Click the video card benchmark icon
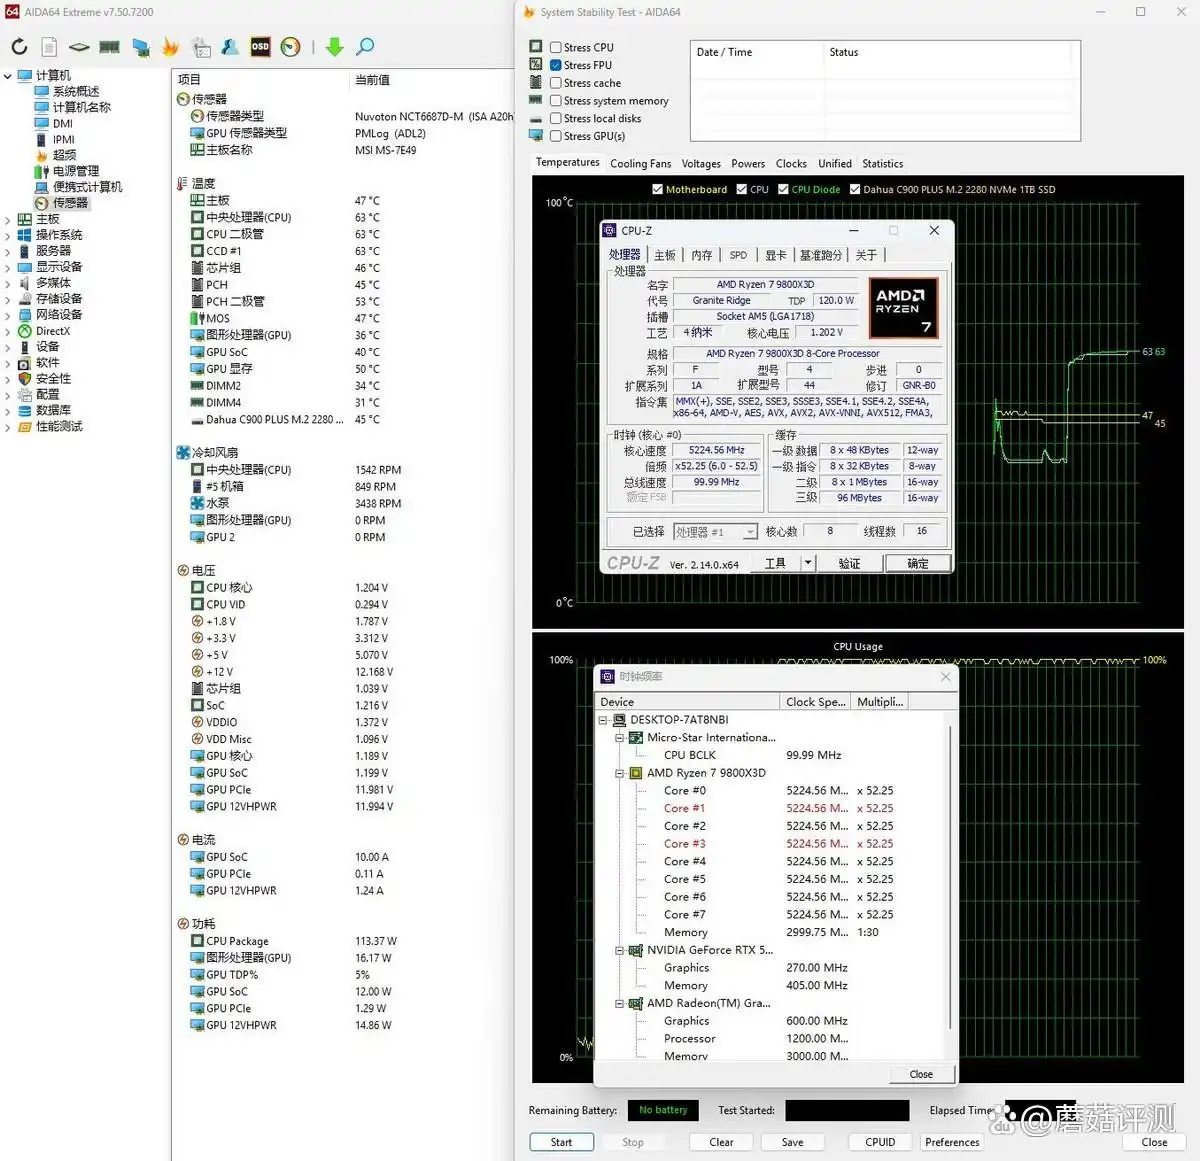The width and height of the screenshot is (1200, 1161). [x=140, y=46]
